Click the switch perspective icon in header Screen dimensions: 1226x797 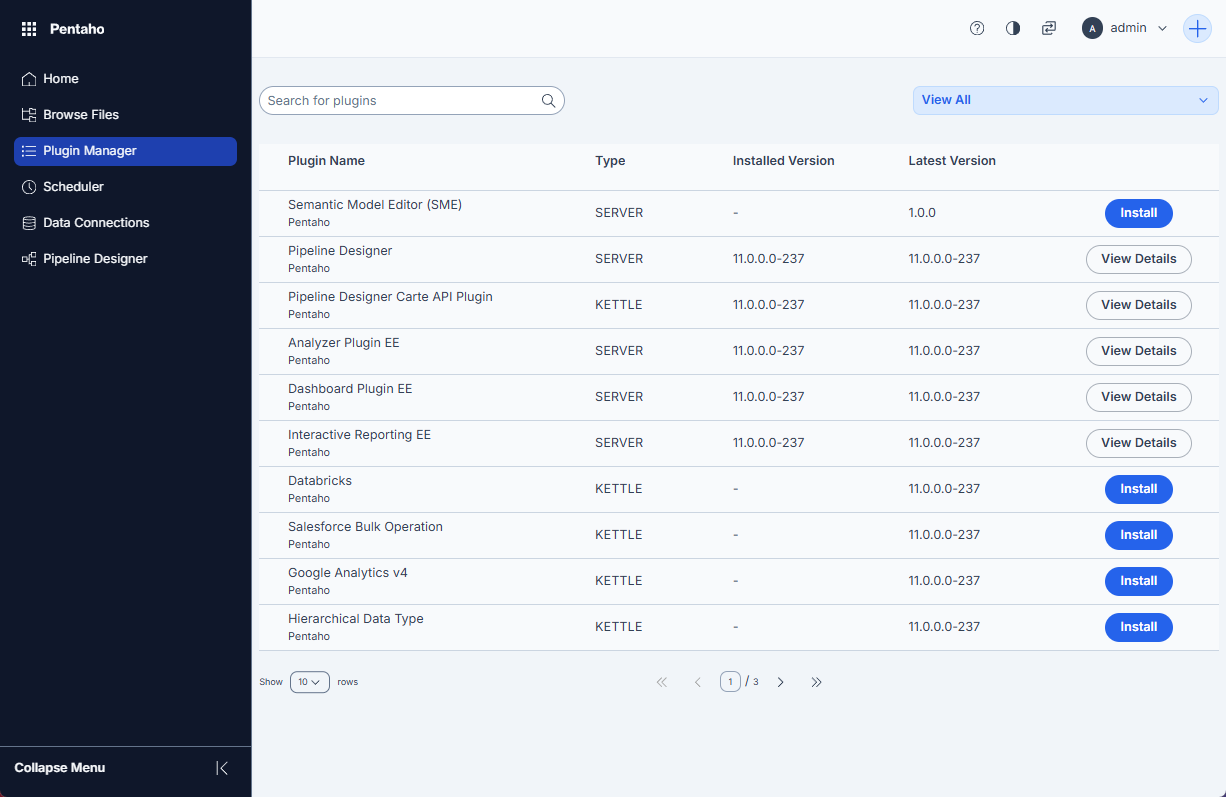coord(1048,28)
